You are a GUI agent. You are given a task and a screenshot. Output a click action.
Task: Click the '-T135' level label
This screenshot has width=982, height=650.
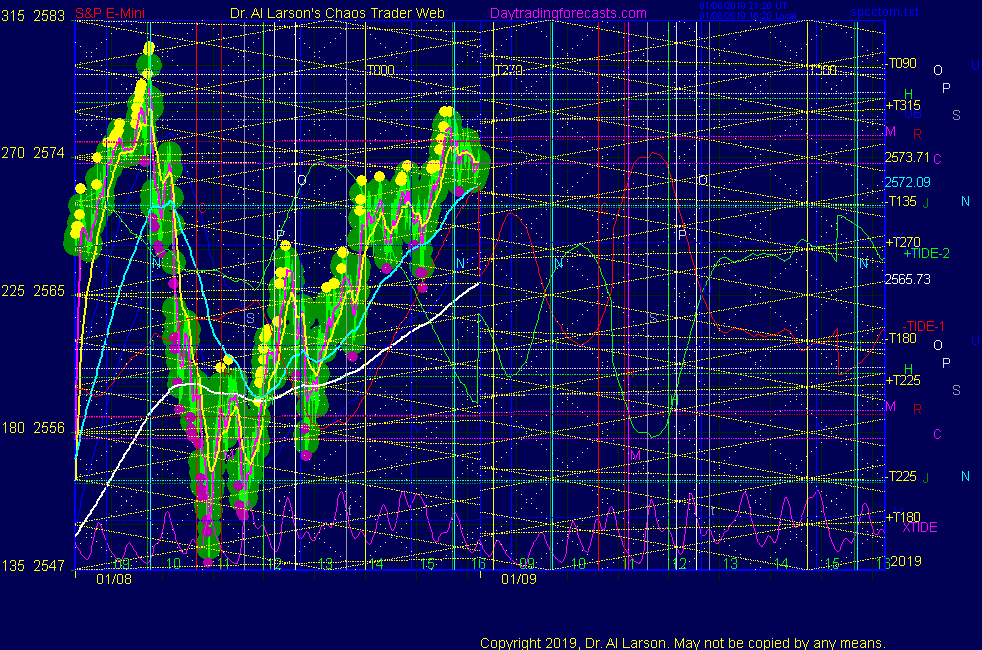coord(901,201)
